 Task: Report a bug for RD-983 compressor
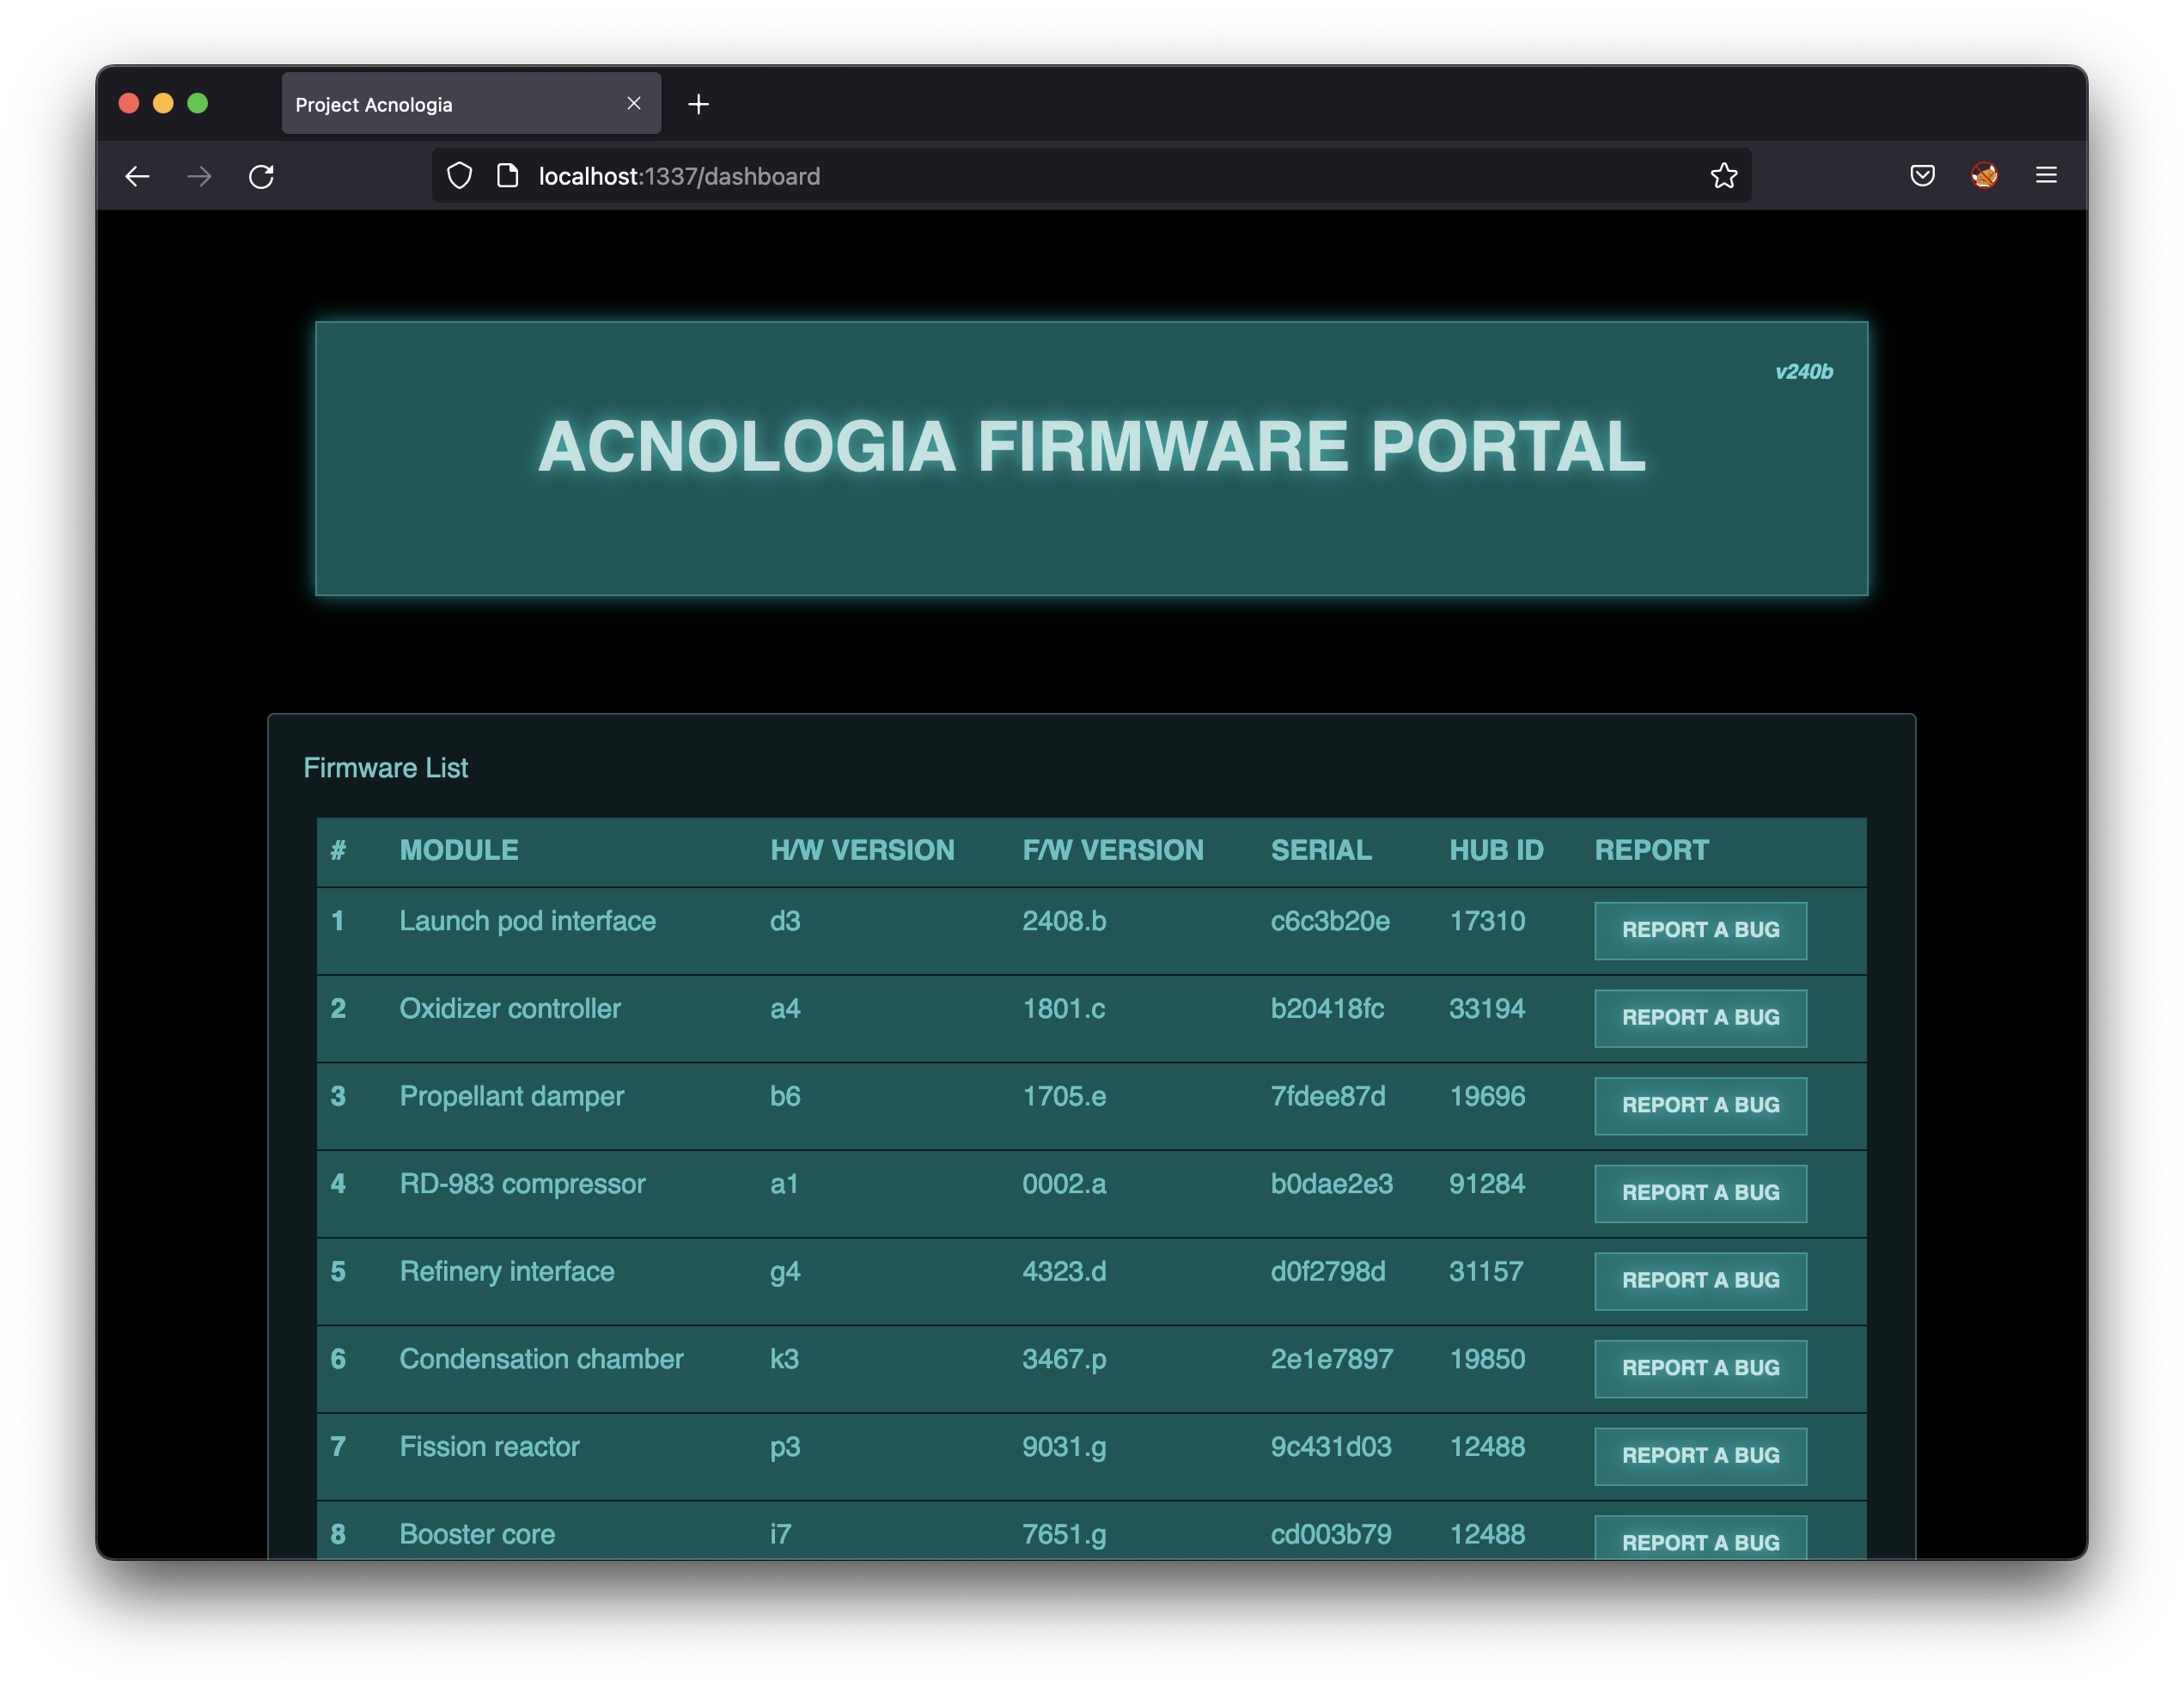[1699, 1193]
